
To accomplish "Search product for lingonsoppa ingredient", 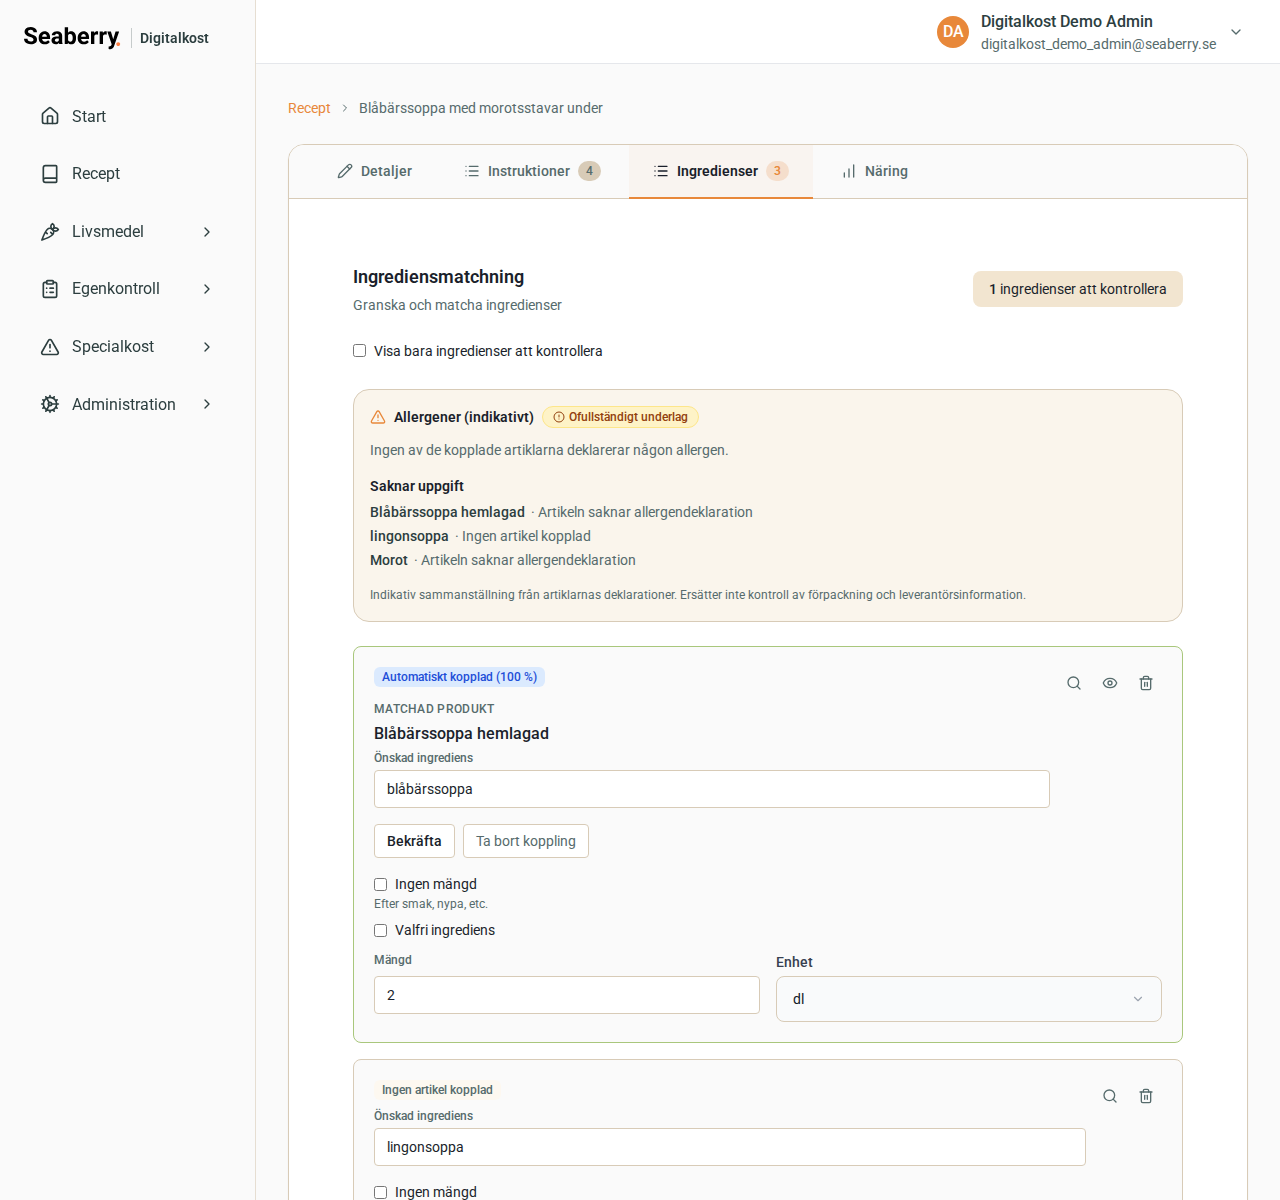I will pyautogui.click(x=1110, y=1096).
